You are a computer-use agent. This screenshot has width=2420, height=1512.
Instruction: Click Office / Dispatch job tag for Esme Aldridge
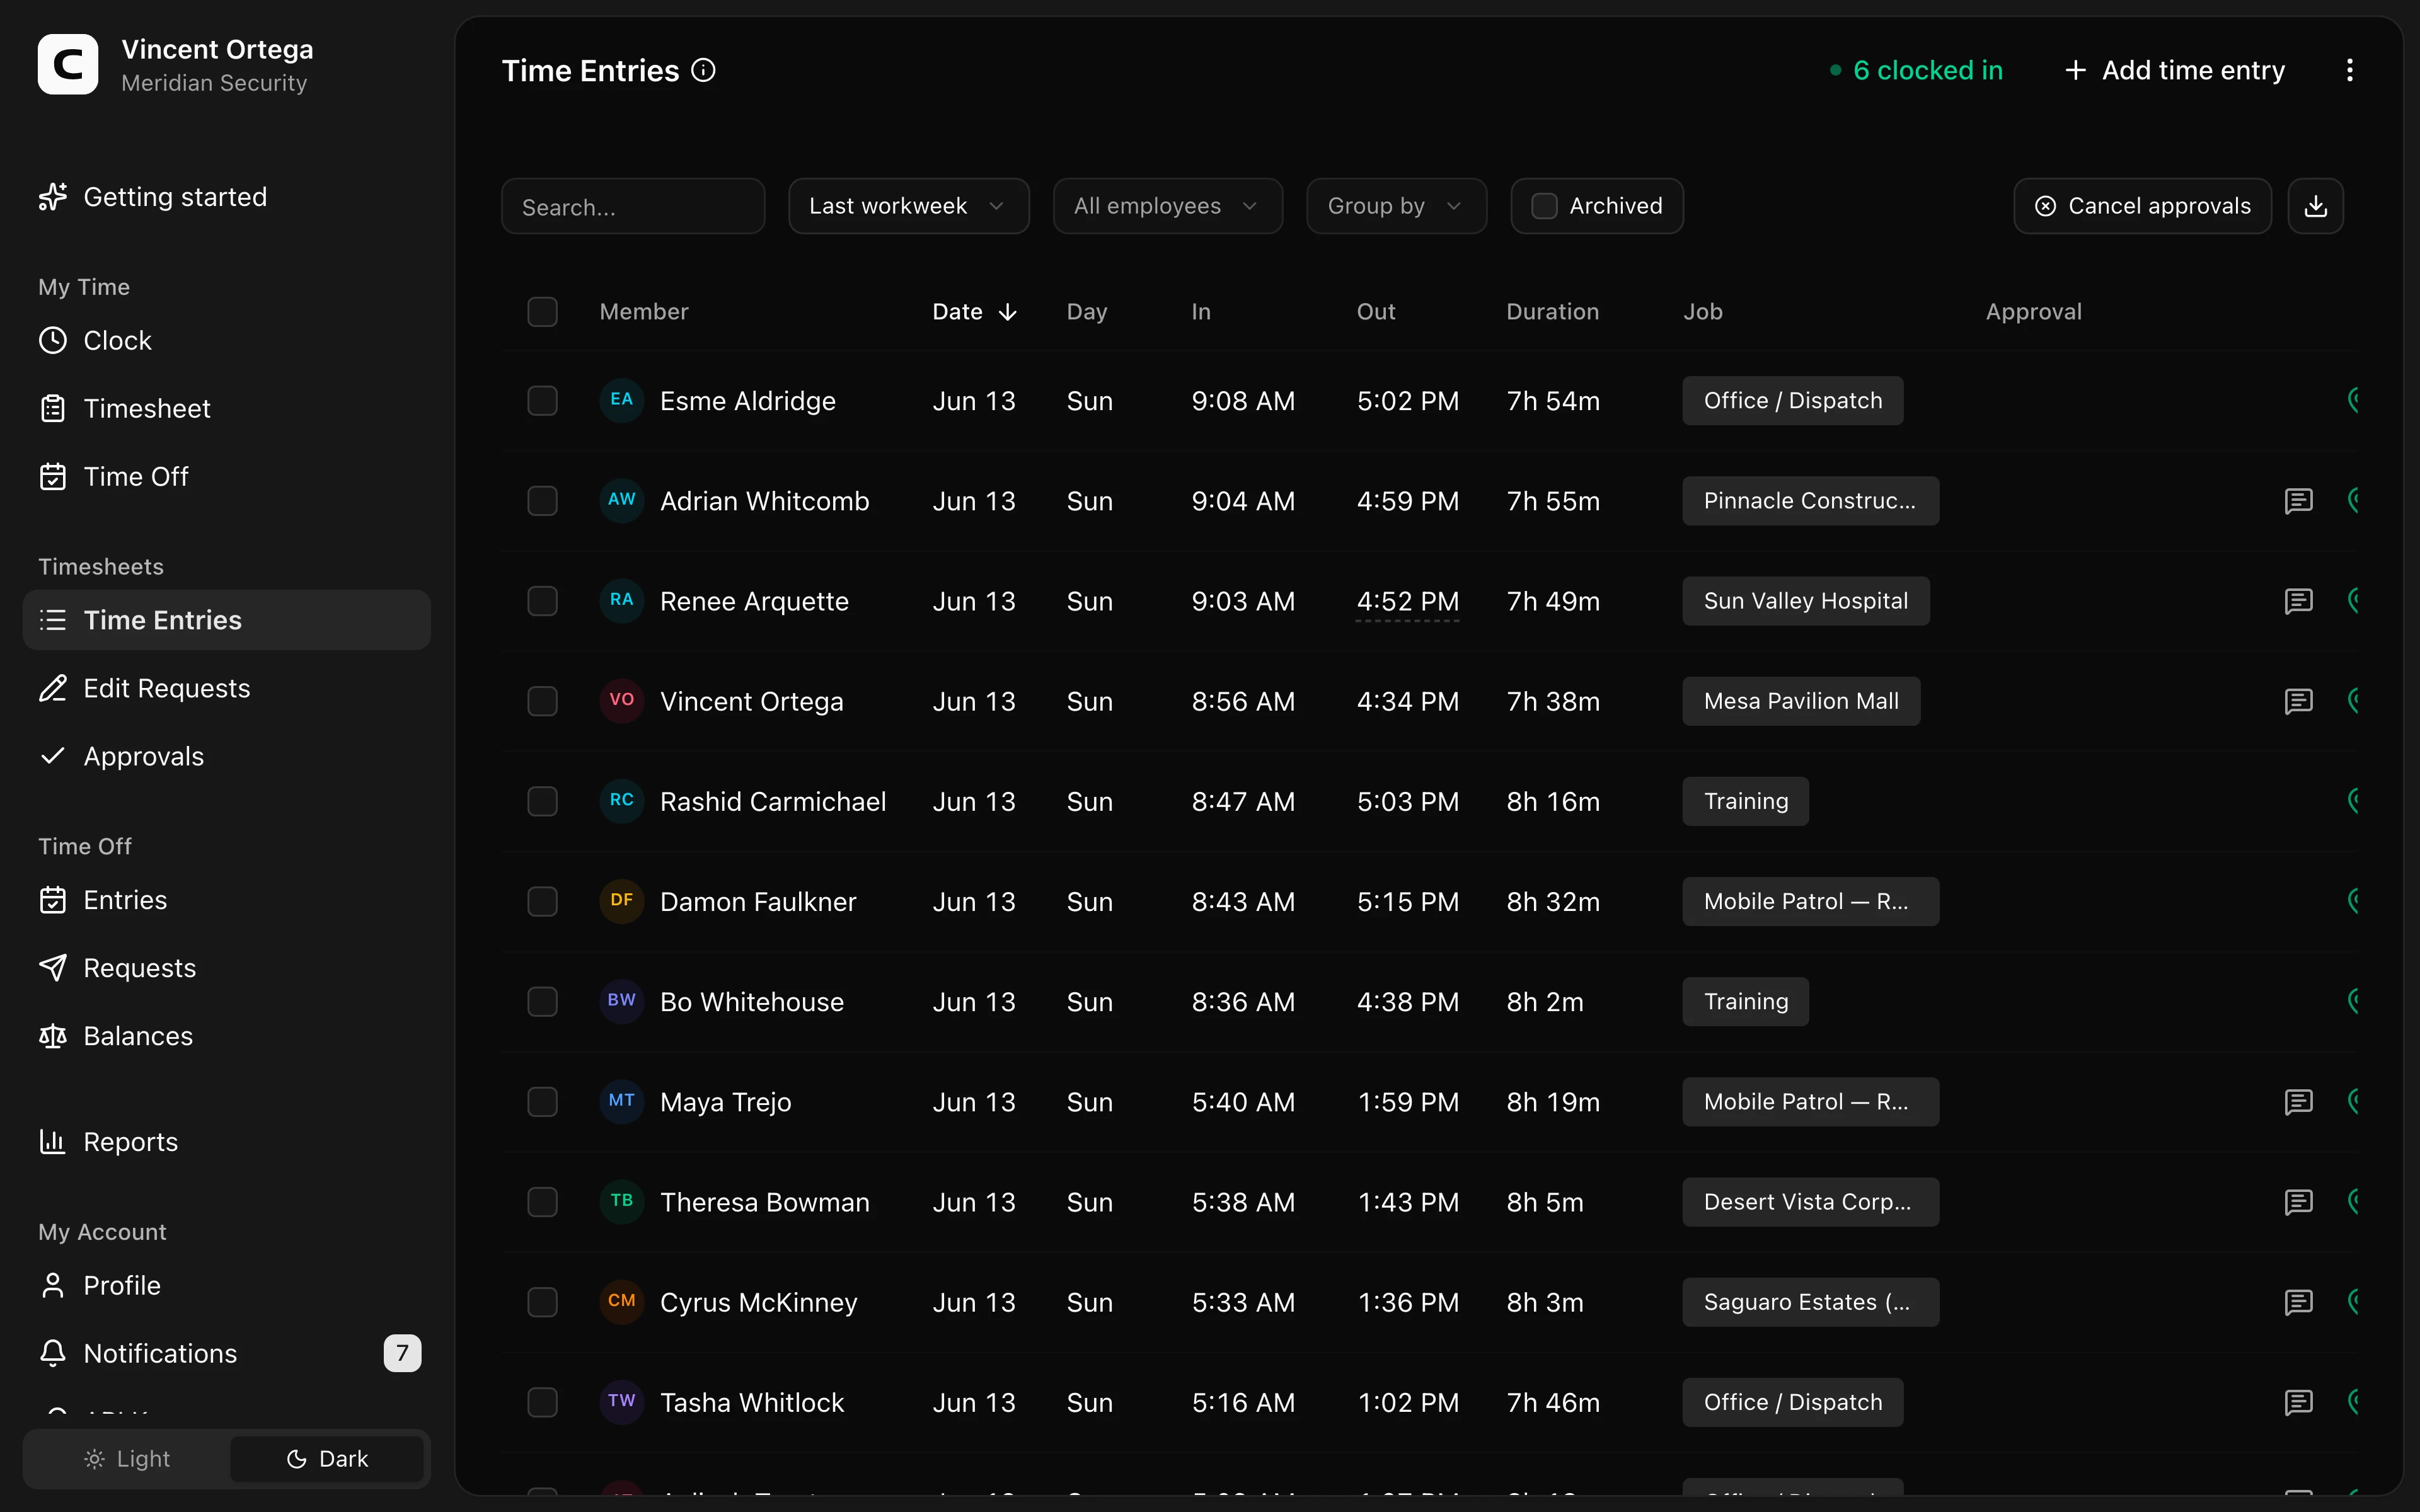coord(1792,401)
